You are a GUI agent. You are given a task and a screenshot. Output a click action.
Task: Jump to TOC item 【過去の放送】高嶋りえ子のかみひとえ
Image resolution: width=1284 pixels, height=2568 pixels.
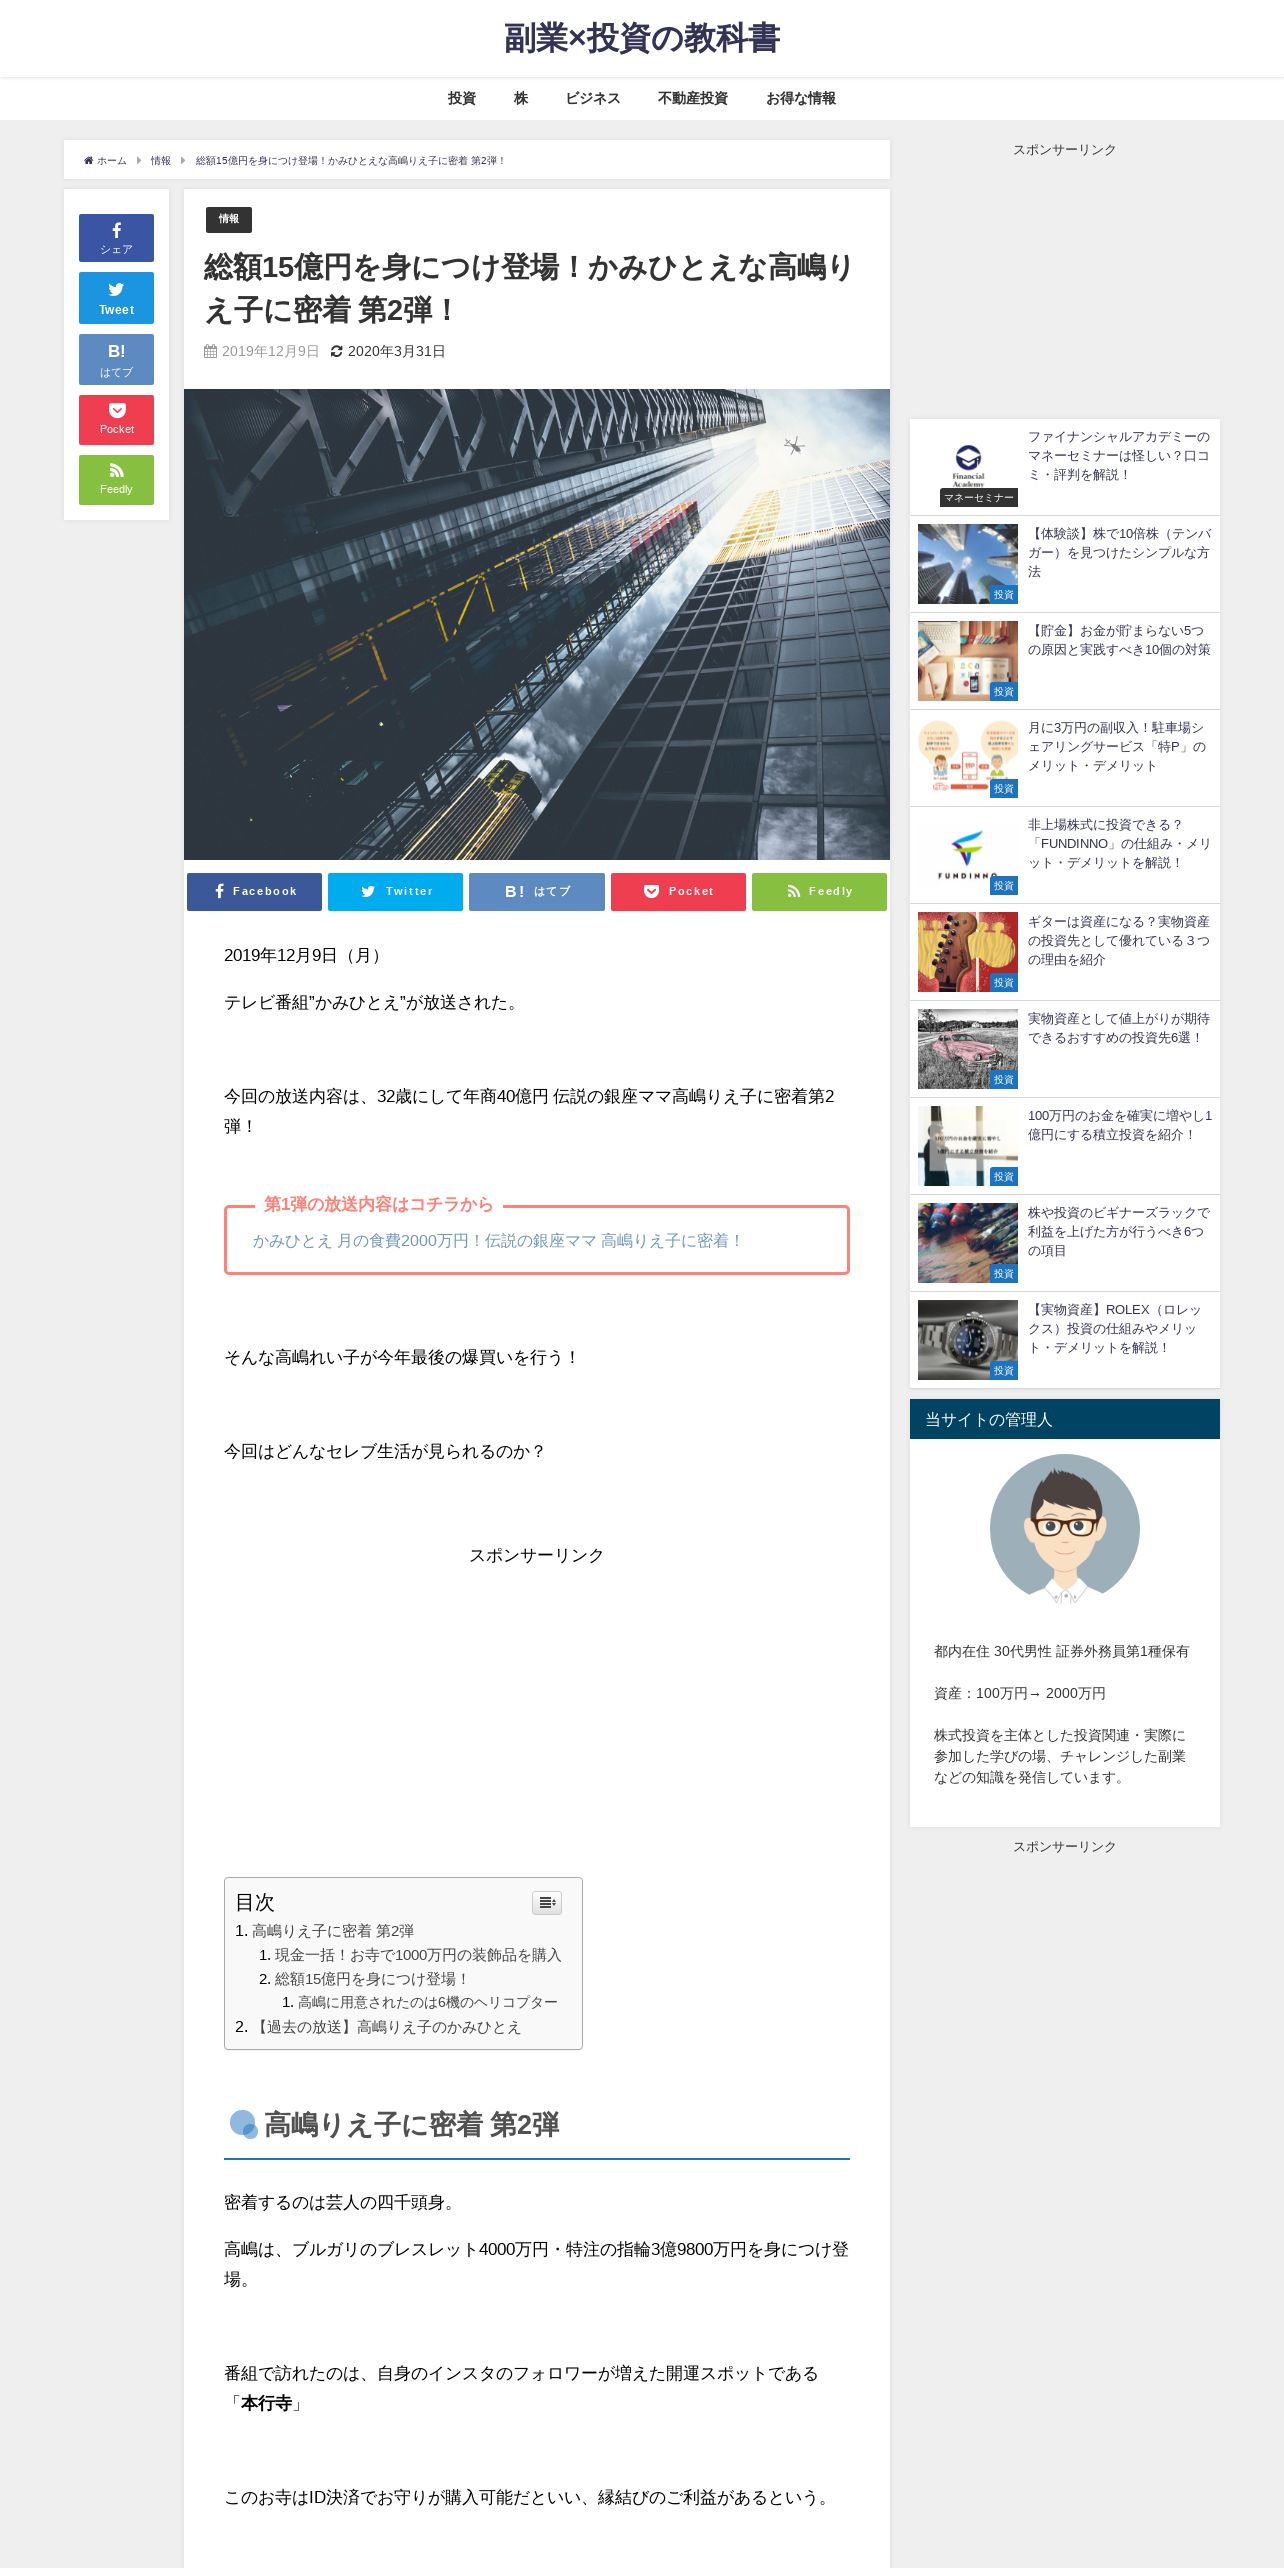click(x=386, y=2027)
